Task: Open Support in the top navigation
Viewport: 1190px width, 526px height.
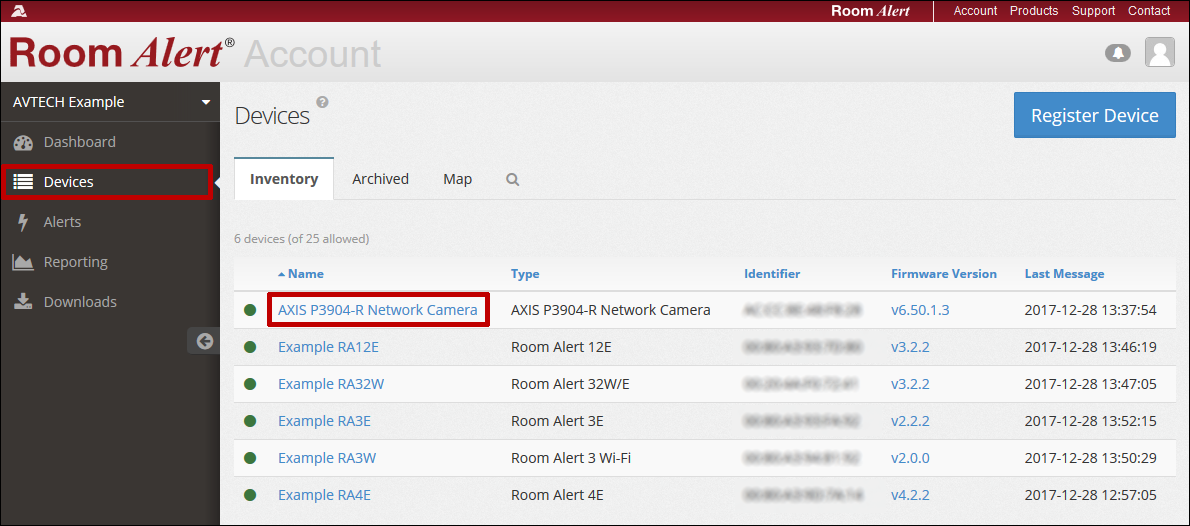Action: tap(1093, 11)
